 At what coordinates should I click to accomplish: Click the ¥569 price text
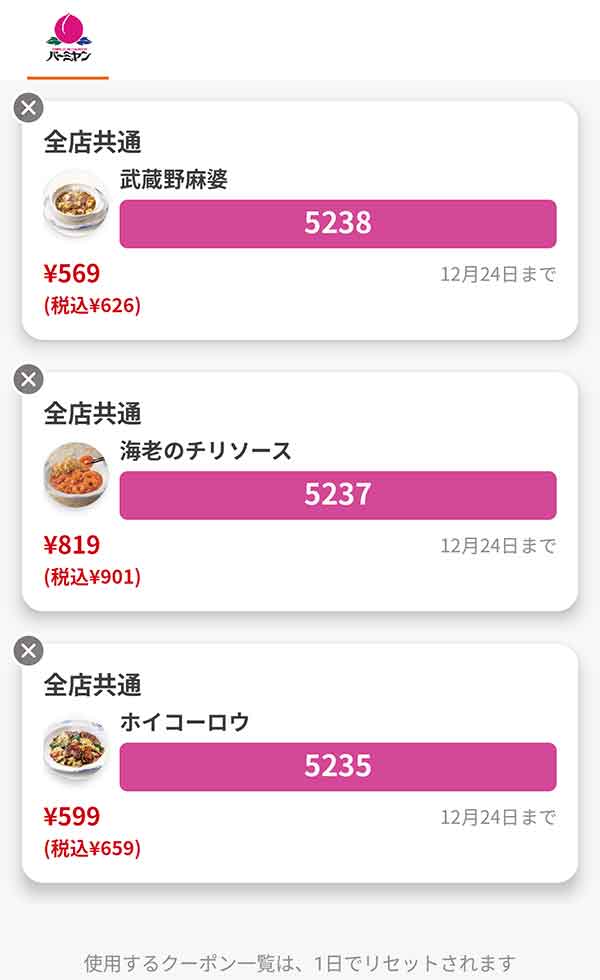point(72,273)
